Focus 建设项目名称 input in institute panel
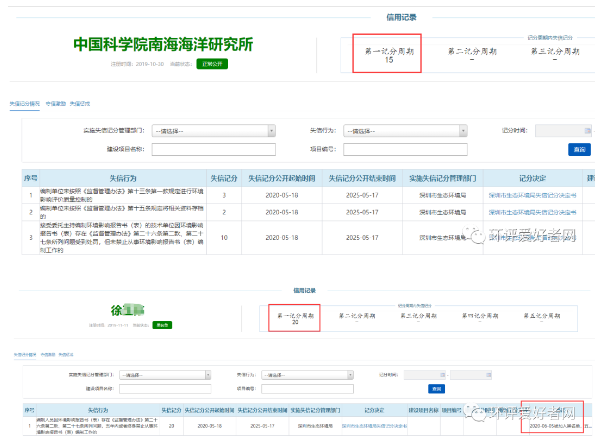 click(x=214, y=149)
